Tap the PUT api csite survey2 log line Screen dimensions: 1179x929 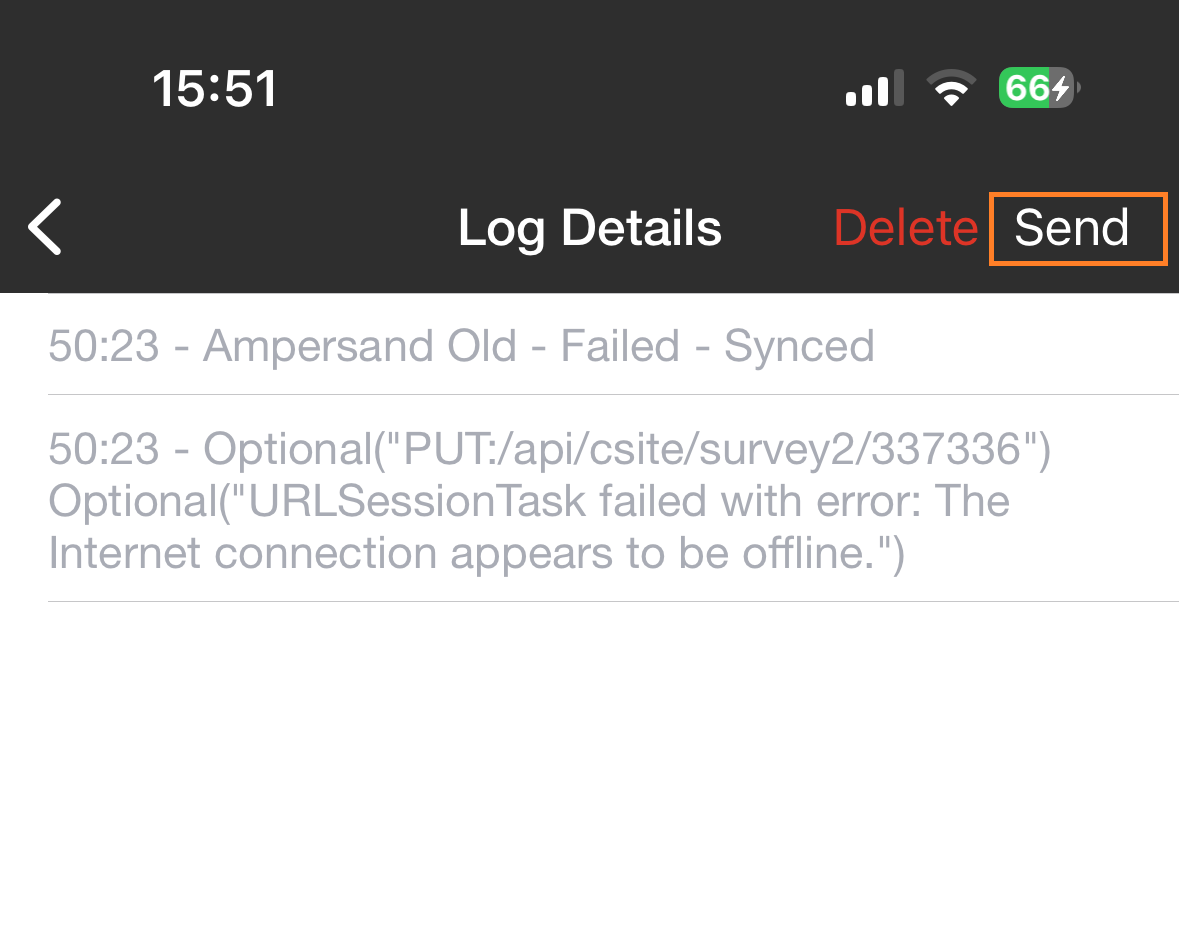coord(549,449)
